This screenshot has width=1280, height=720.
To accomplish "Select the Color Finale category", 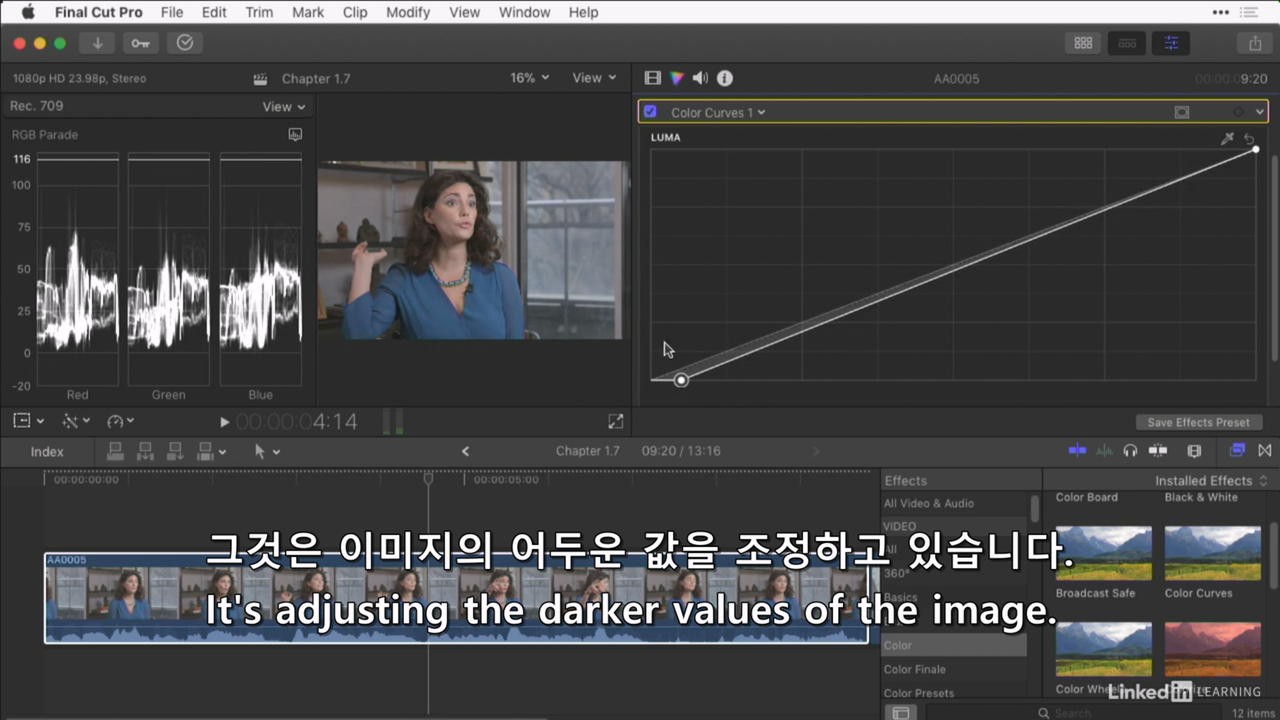I will coord(914,669).
